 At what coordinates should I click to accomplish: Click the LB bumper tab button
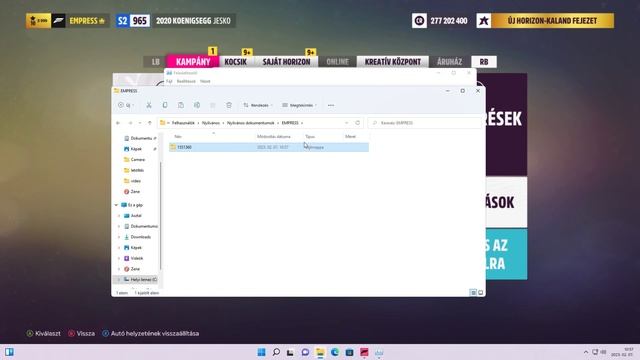156,62
